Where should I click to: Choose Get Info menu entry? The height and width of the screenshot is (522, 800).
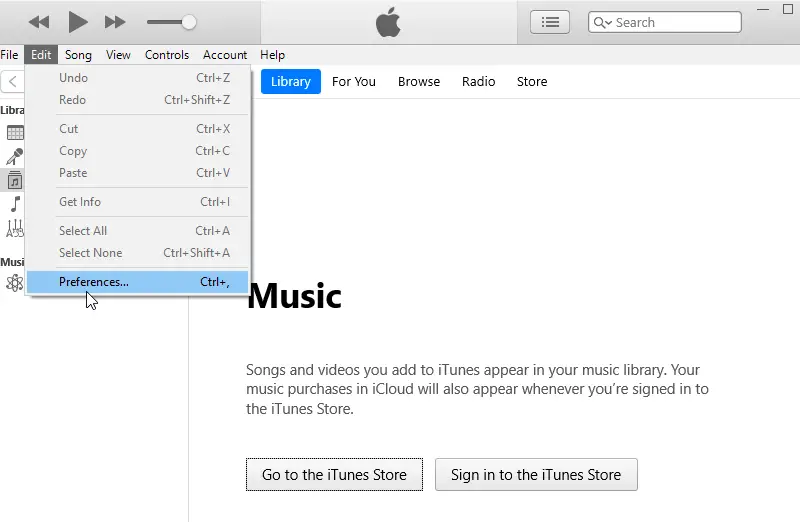click(x=138, y=202)
